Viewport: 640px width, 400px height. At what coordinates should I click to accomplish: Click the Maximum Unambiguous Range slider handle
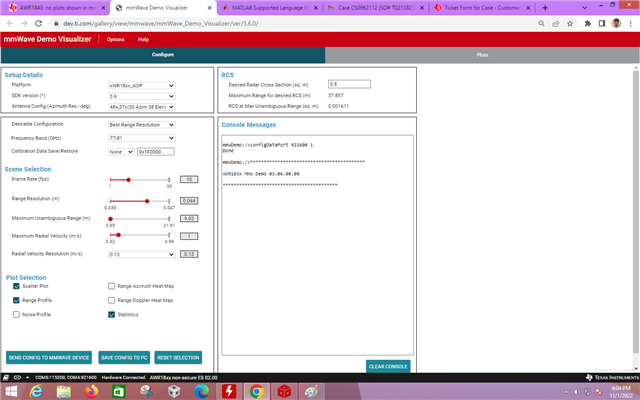point(111,219)
